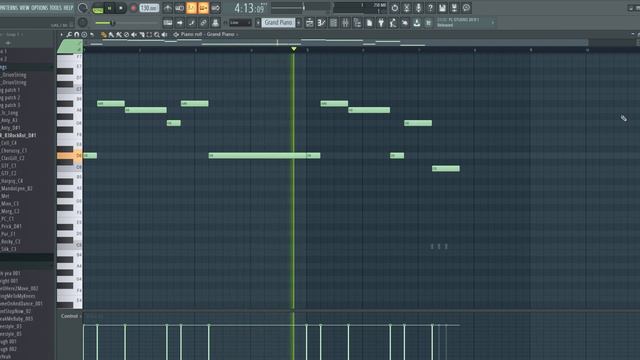Image resolution: width=640 pixels, height=360 pixels.
Task: Toggle the metronome button
Action: 168,8
